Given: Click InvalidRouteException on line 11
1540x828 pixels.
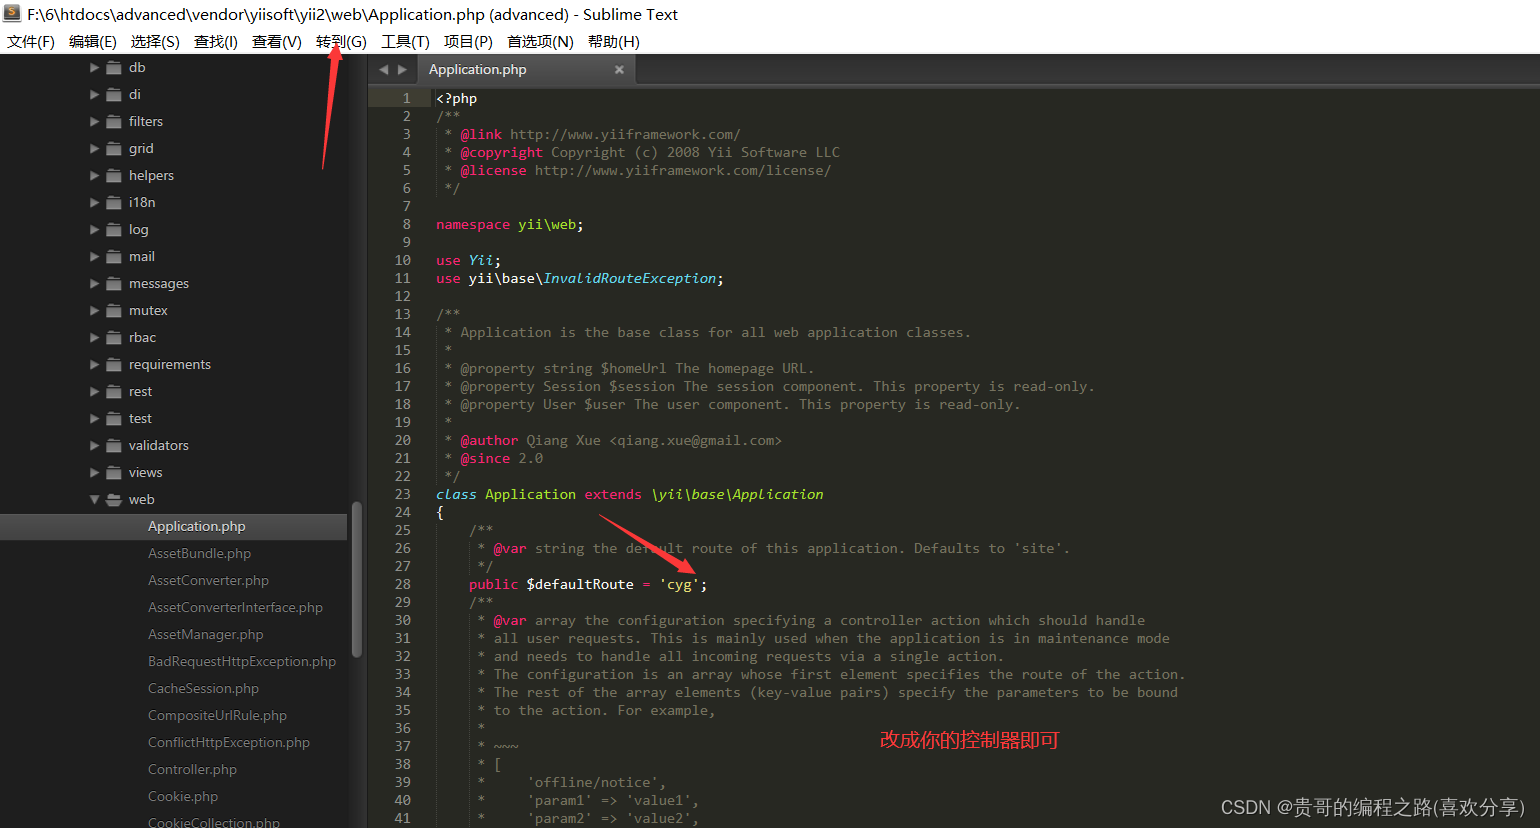Looking at the screenshot, I should pos(630,278).
